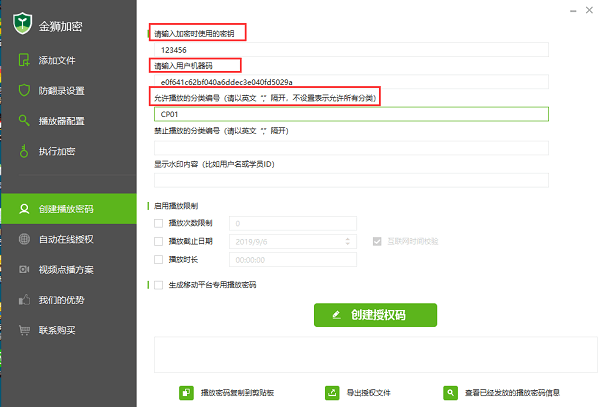
Task: Click the 播放器配置 search icon
Action: point(24,121)
